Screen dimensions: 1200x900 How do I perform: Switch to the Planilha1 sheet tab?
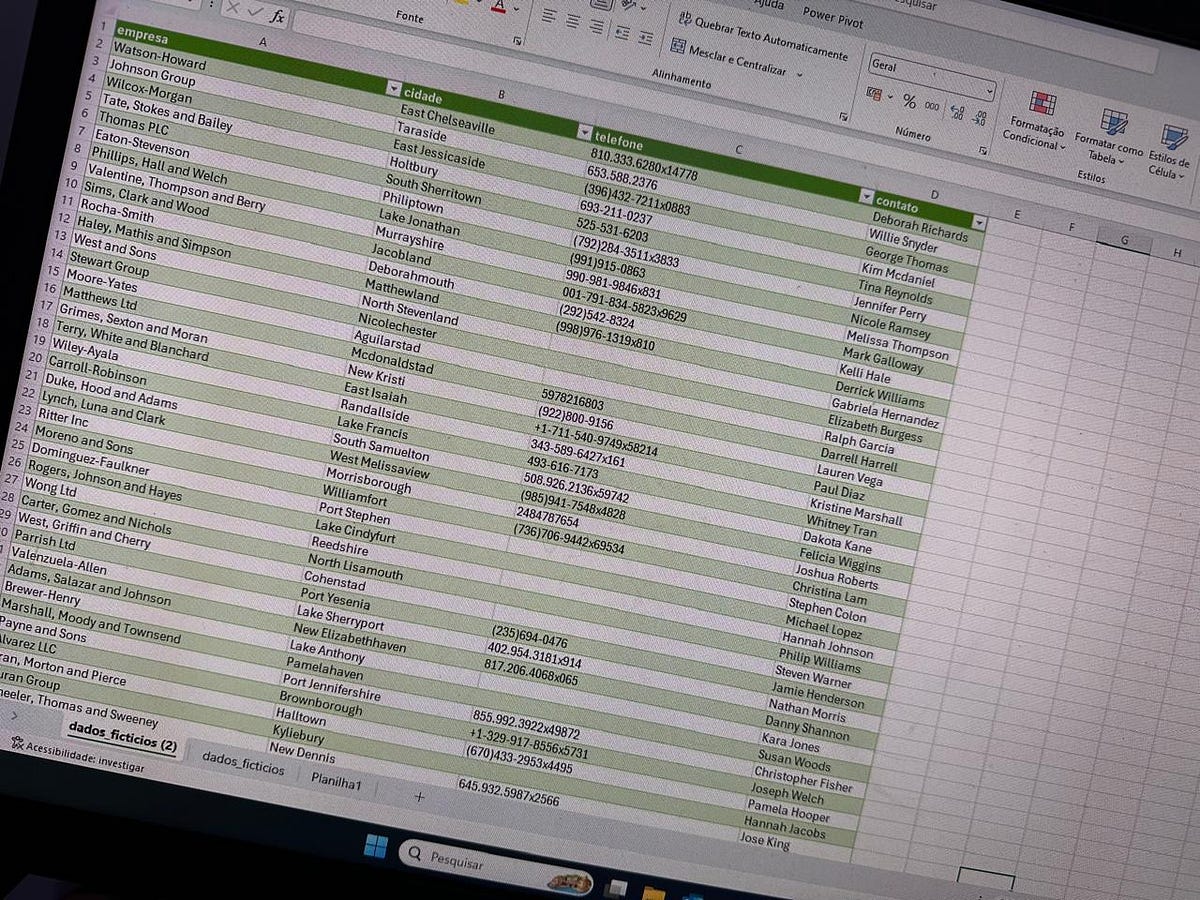336,781
